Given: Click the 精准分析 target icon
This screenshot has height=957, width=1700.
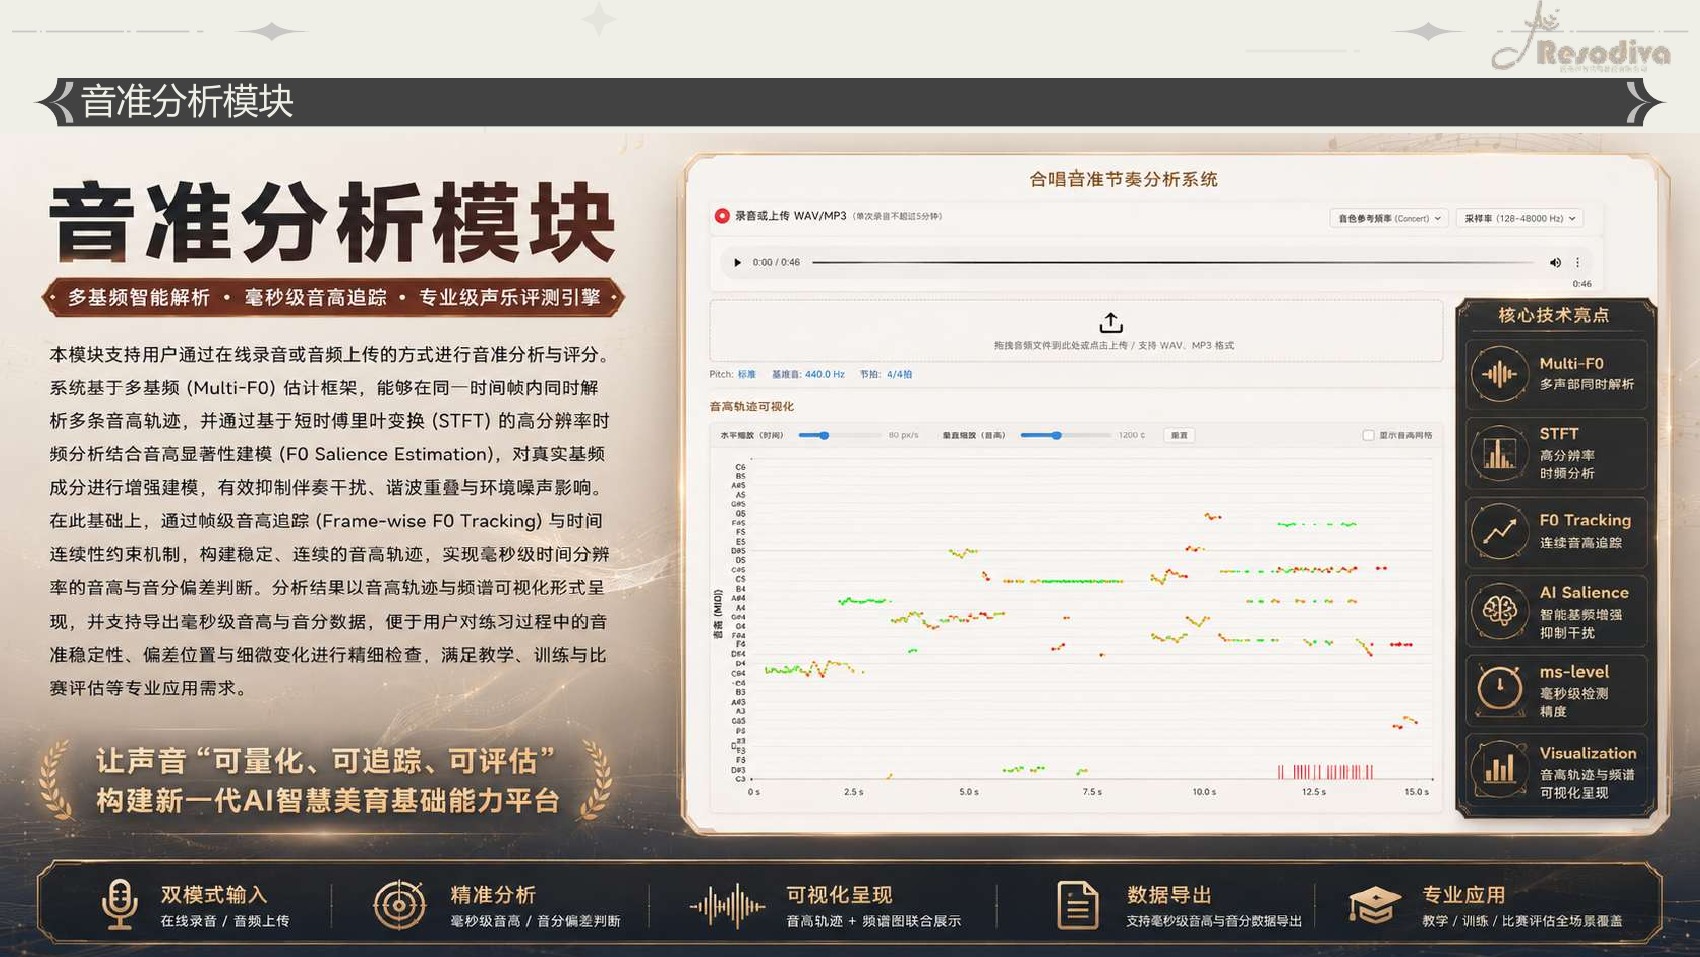Looking at the screenshot, I should pos(399,905).
